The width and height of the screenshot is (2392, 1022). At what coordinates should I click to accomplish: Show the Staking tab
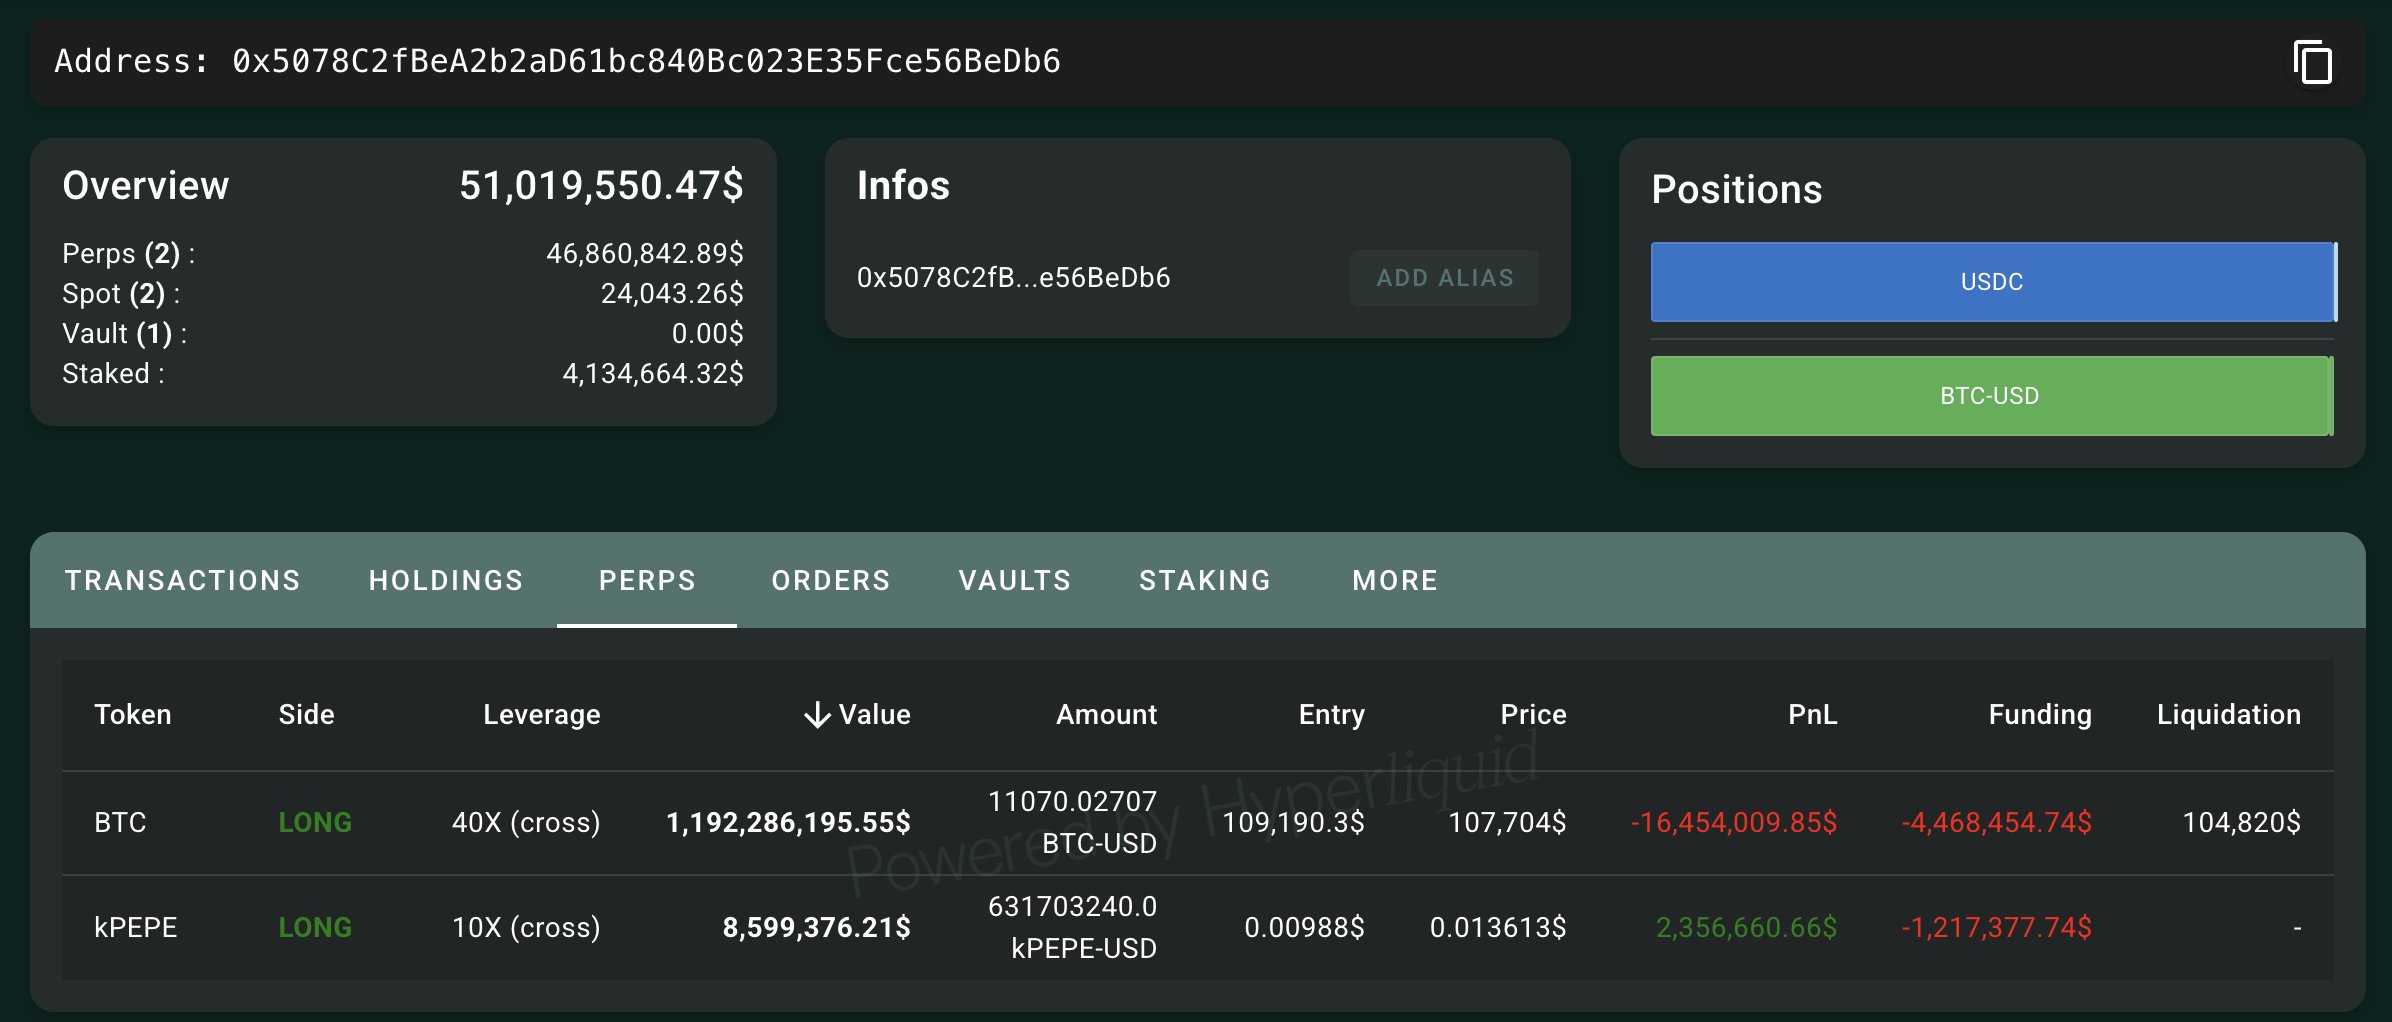pos(1205,580)
